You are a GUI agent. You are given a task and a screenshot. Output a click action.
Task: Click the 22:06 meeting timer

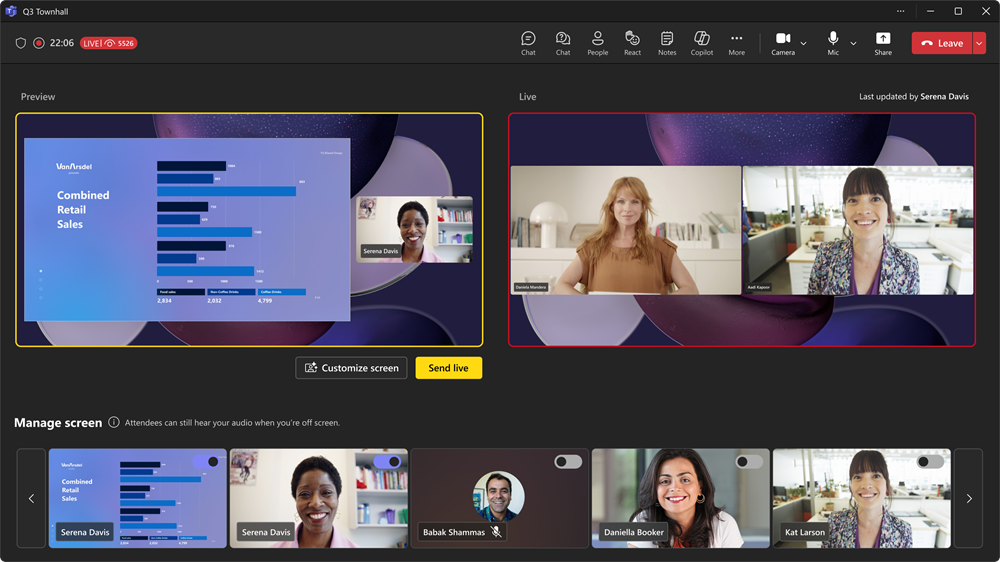pos(62,43)
